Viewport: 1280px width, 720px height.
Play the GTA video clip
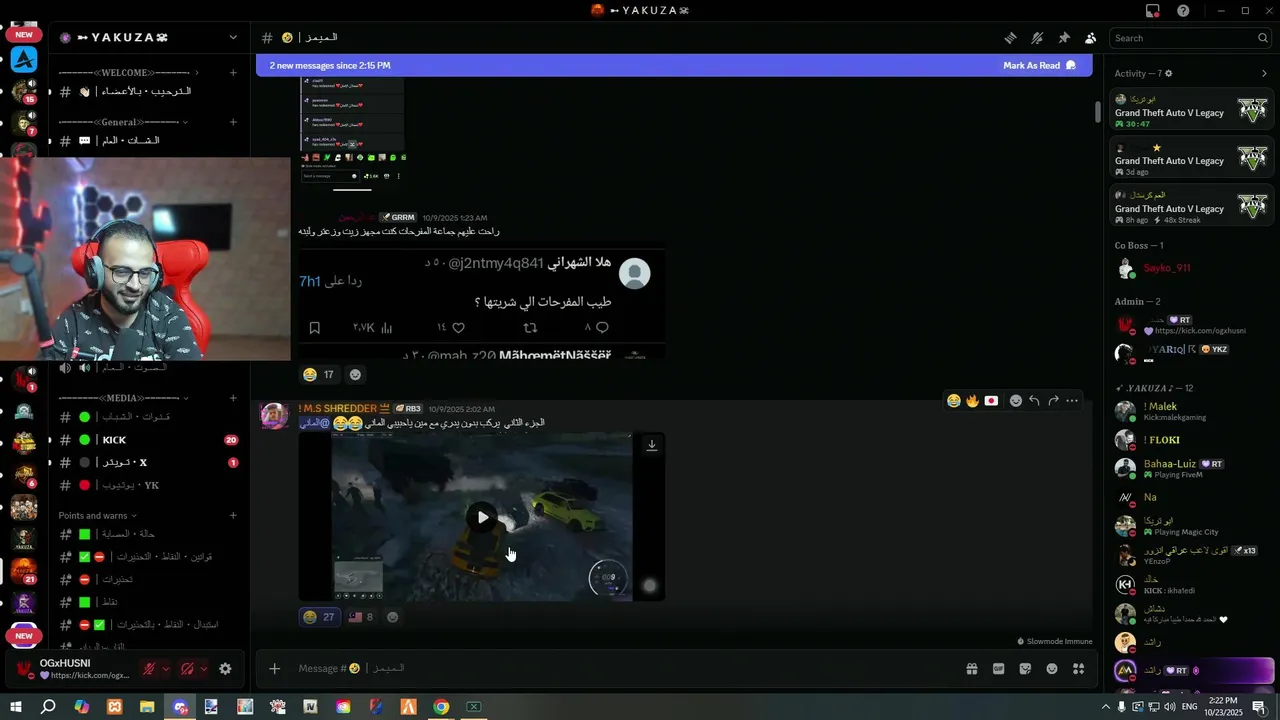coord(482,517)
